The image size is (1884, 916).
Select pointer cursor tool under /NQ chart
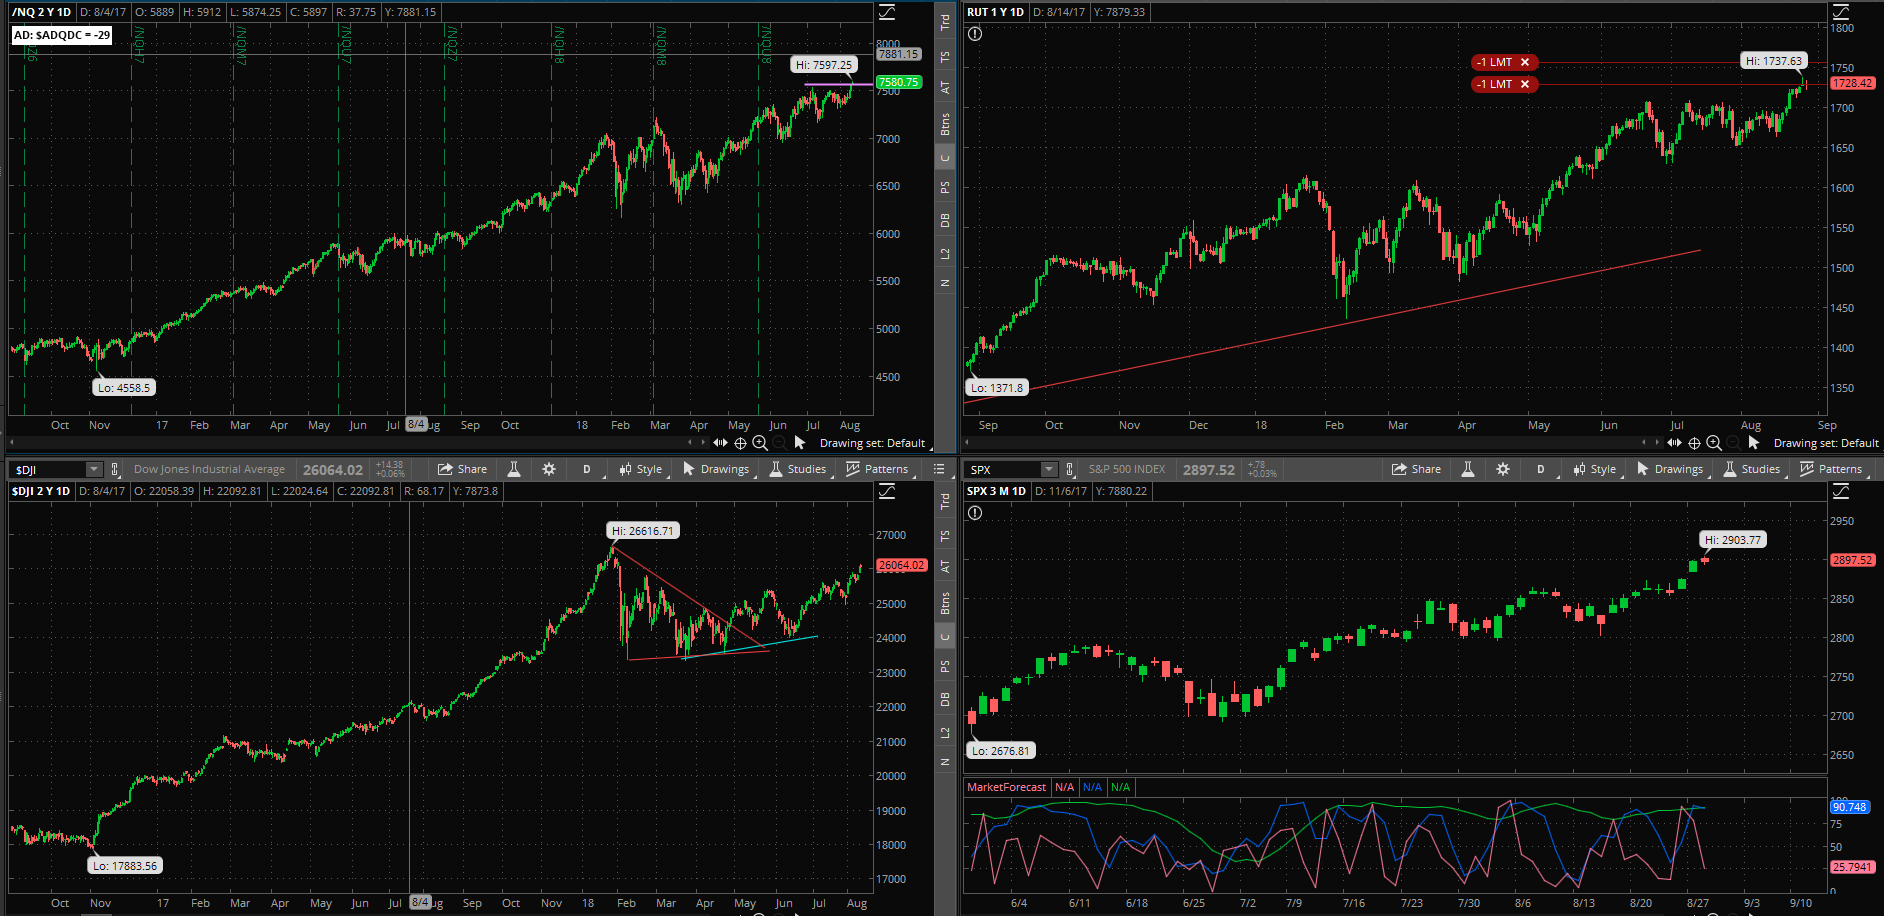point(799,443)
